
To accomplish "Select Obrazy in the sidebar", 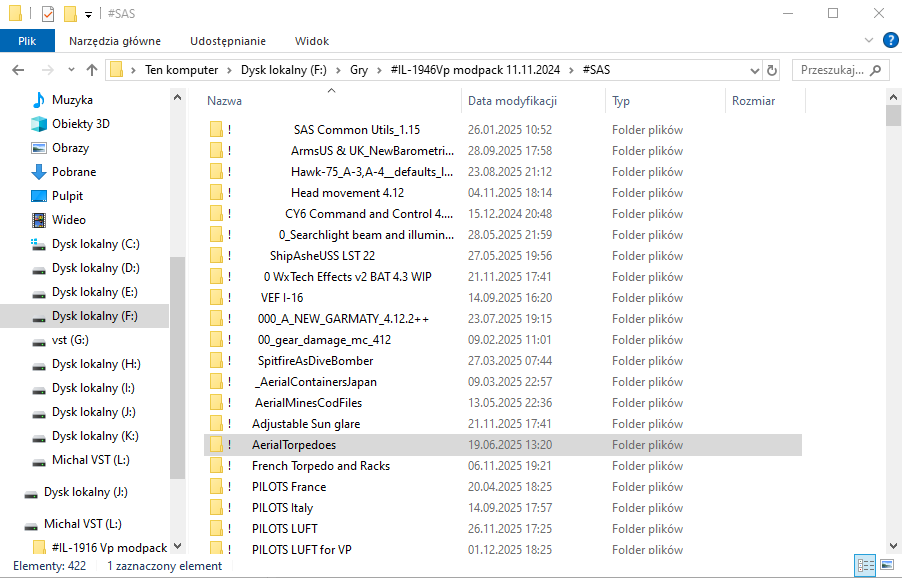I will [x=70, y=148].
